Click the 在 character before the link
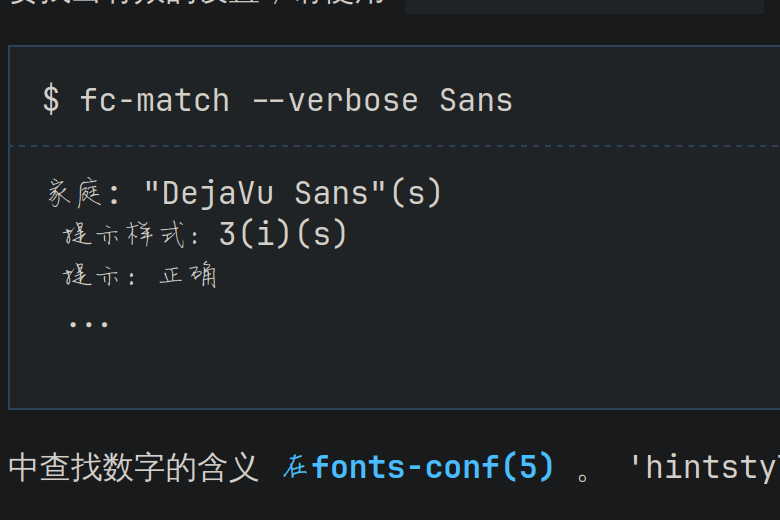This screenshot has width=780, height=520. click(295, 468)
